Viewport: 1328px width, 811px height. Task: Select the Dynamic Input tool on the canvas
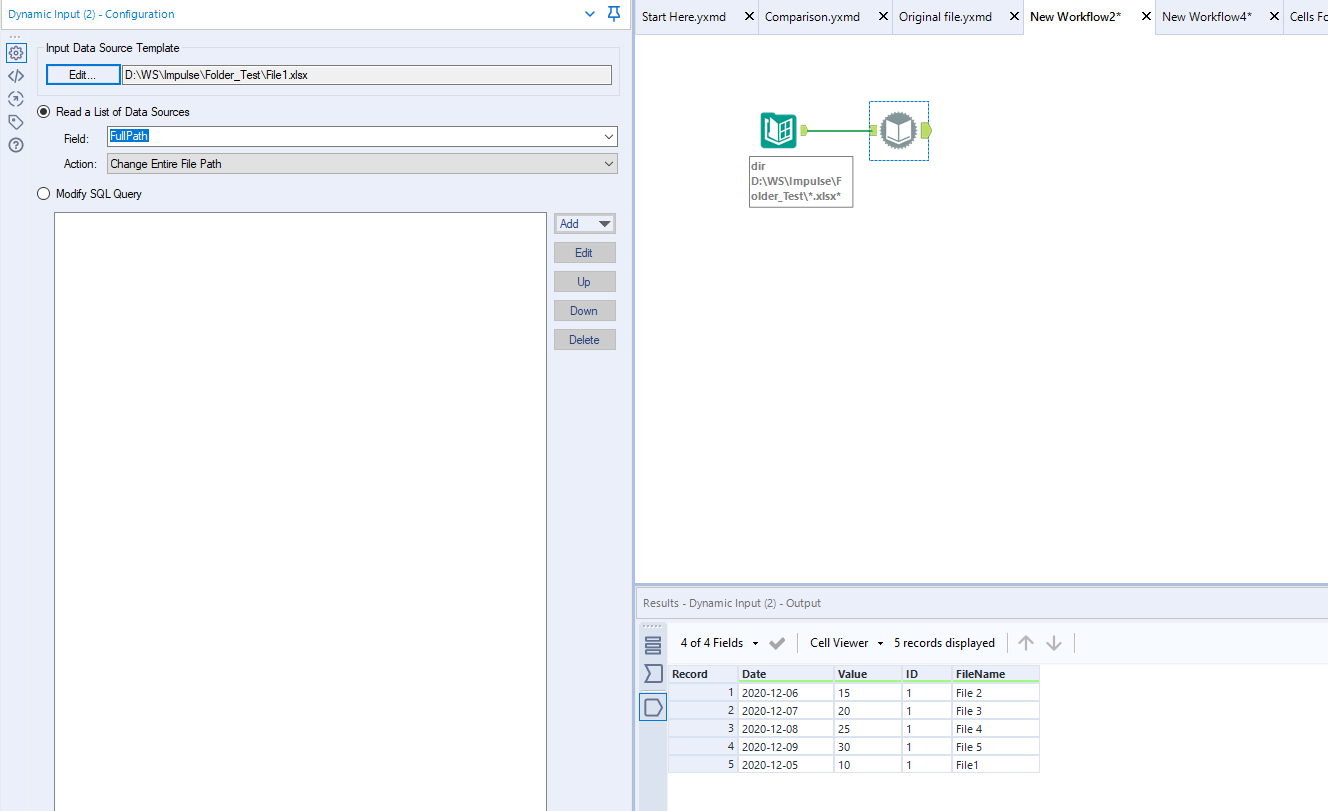898,130
